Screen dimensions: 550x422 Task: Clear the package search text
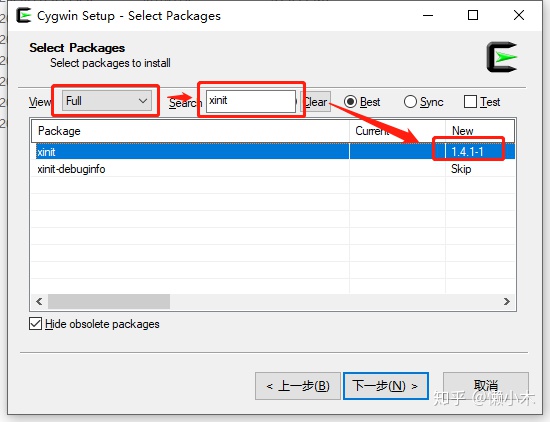(x=316, y=102)
